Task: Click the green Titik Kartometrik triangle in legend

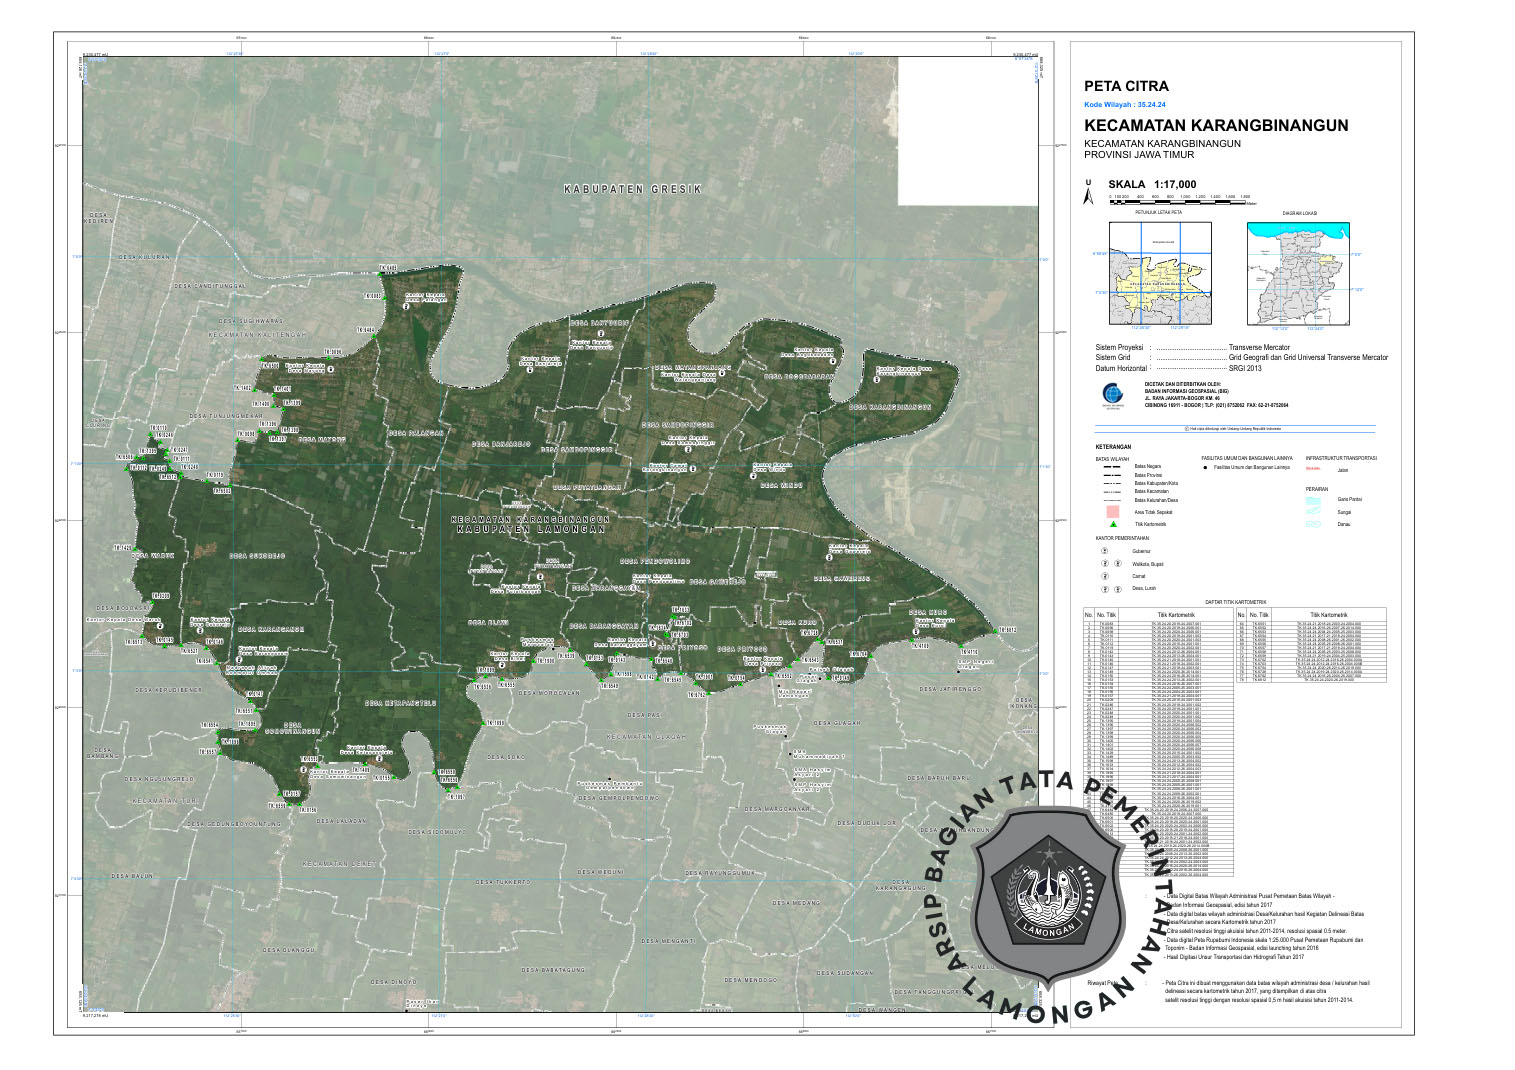Action: [x=1112, y=524]
